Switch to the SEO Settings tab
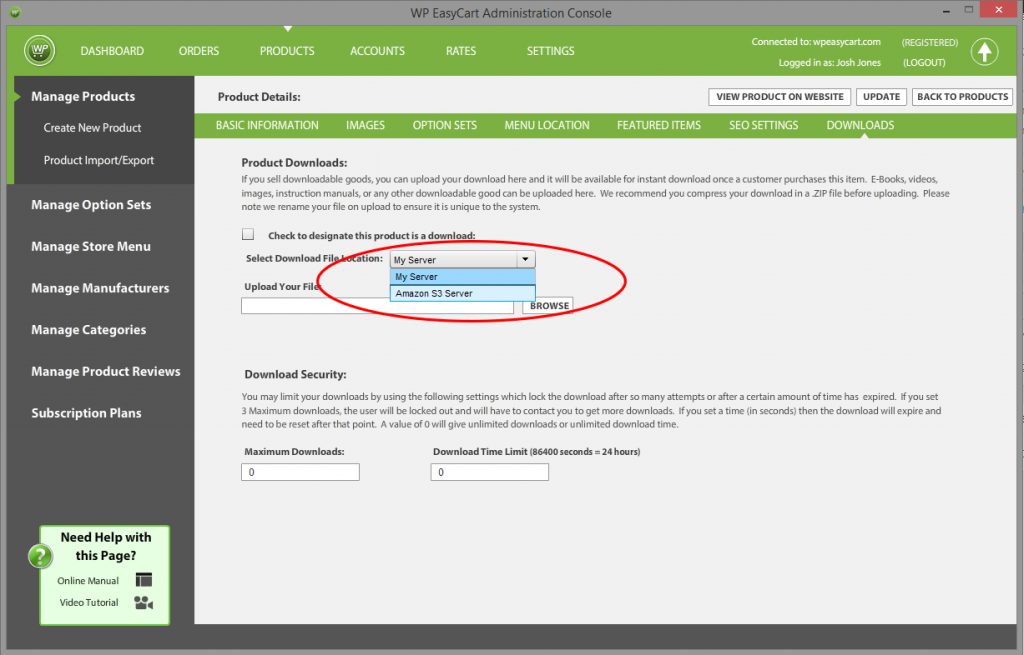Screen dimensions: 1024x655 point(763,125)
